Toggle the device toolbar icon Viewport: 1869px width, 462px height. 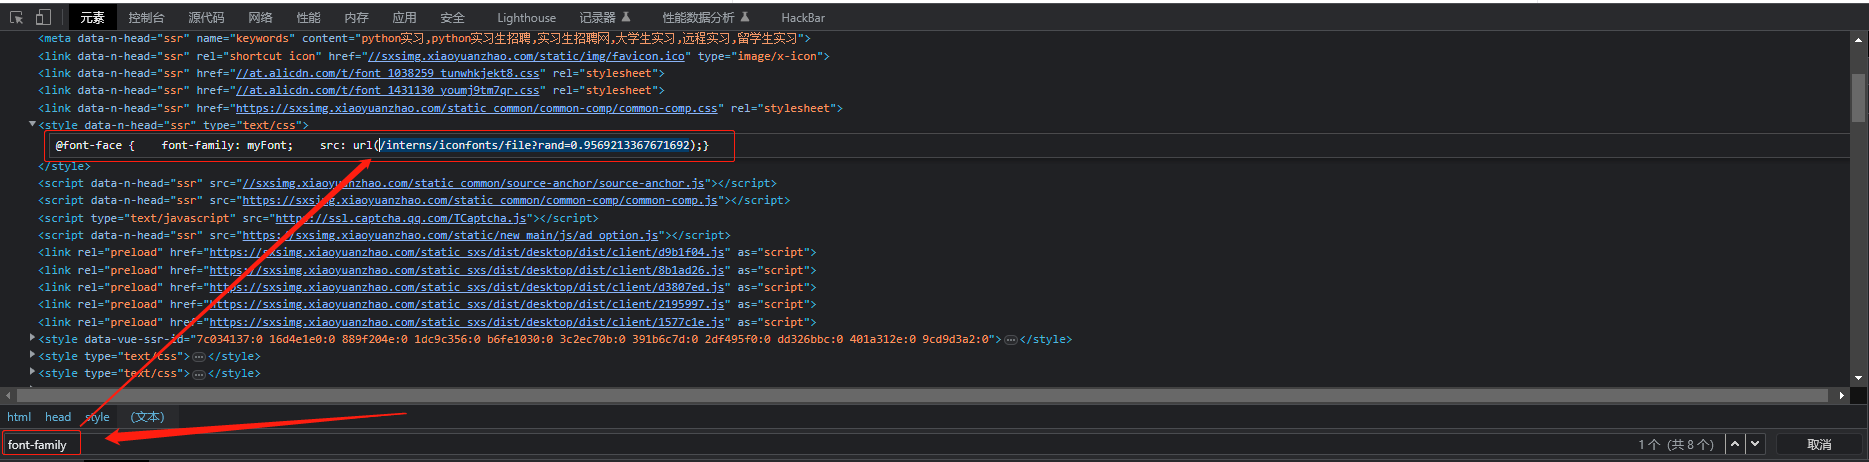pyautogui.click(x=43, y=17)
